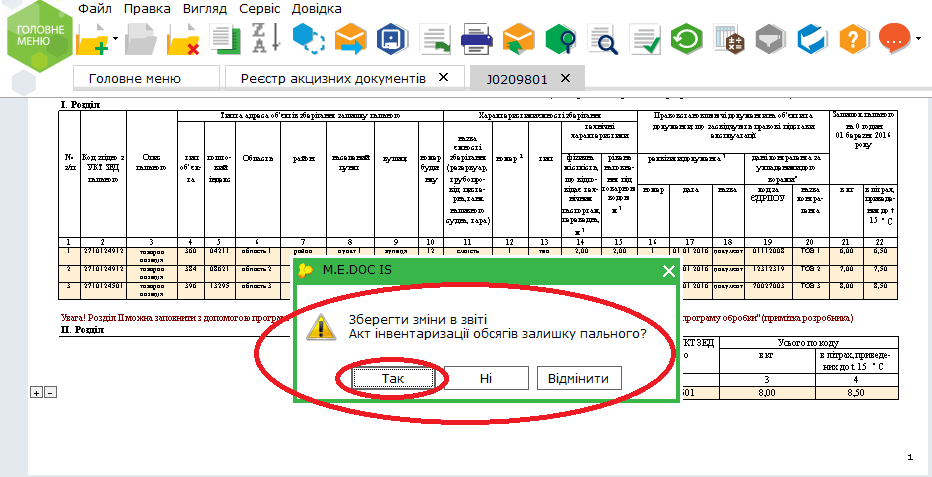932x477 pixels.
Task: Close the J0209801 tab
Action: [x=565, y=78]
